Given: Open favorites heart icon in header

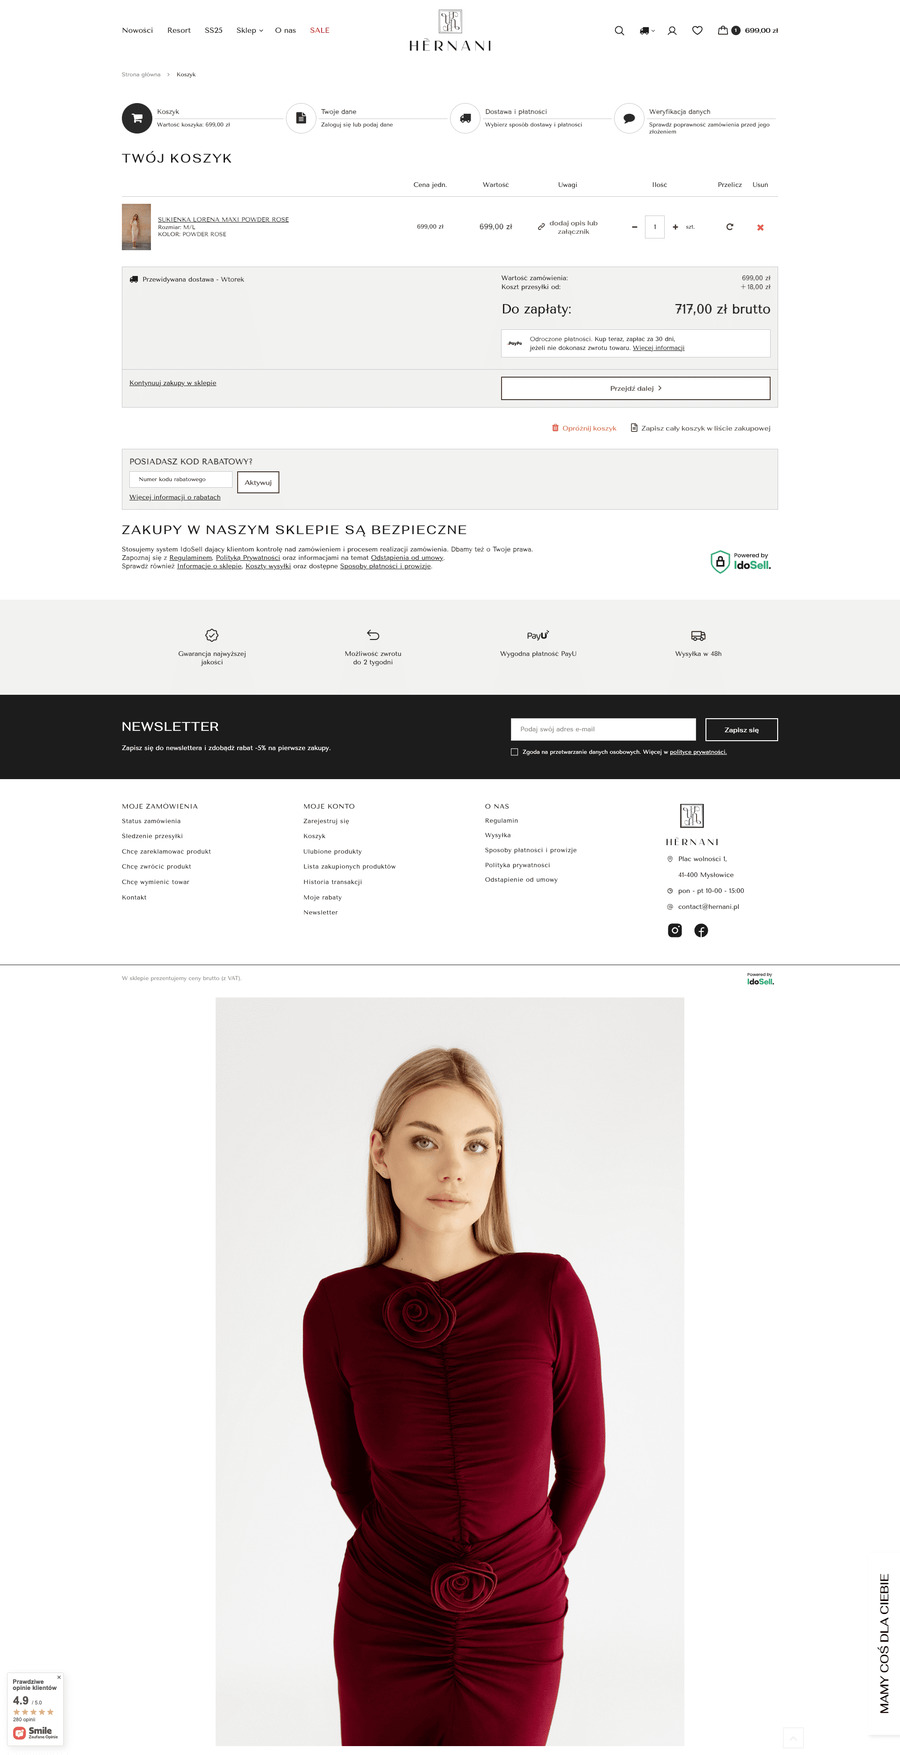Looking at the screenshot, I should pos(697,31).
